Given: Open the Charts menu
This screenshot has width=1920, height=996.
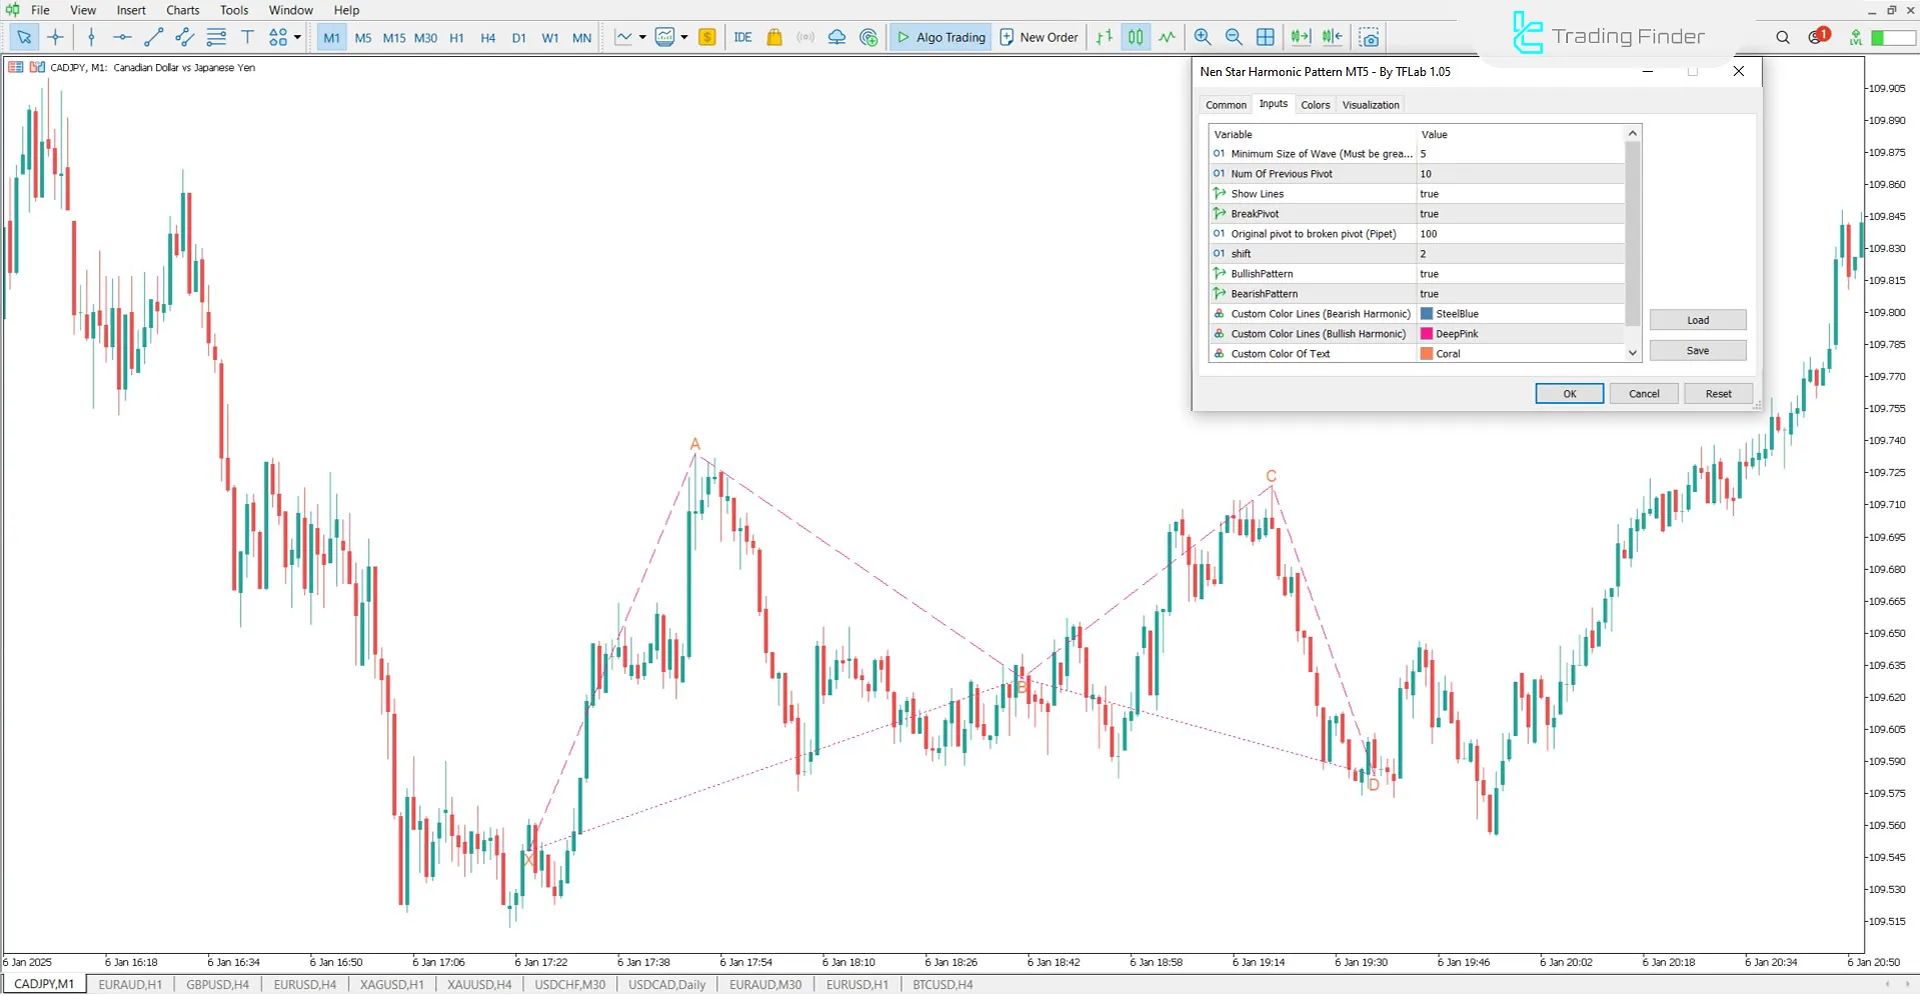Looking at the screenshot, I should pos(182,10).
